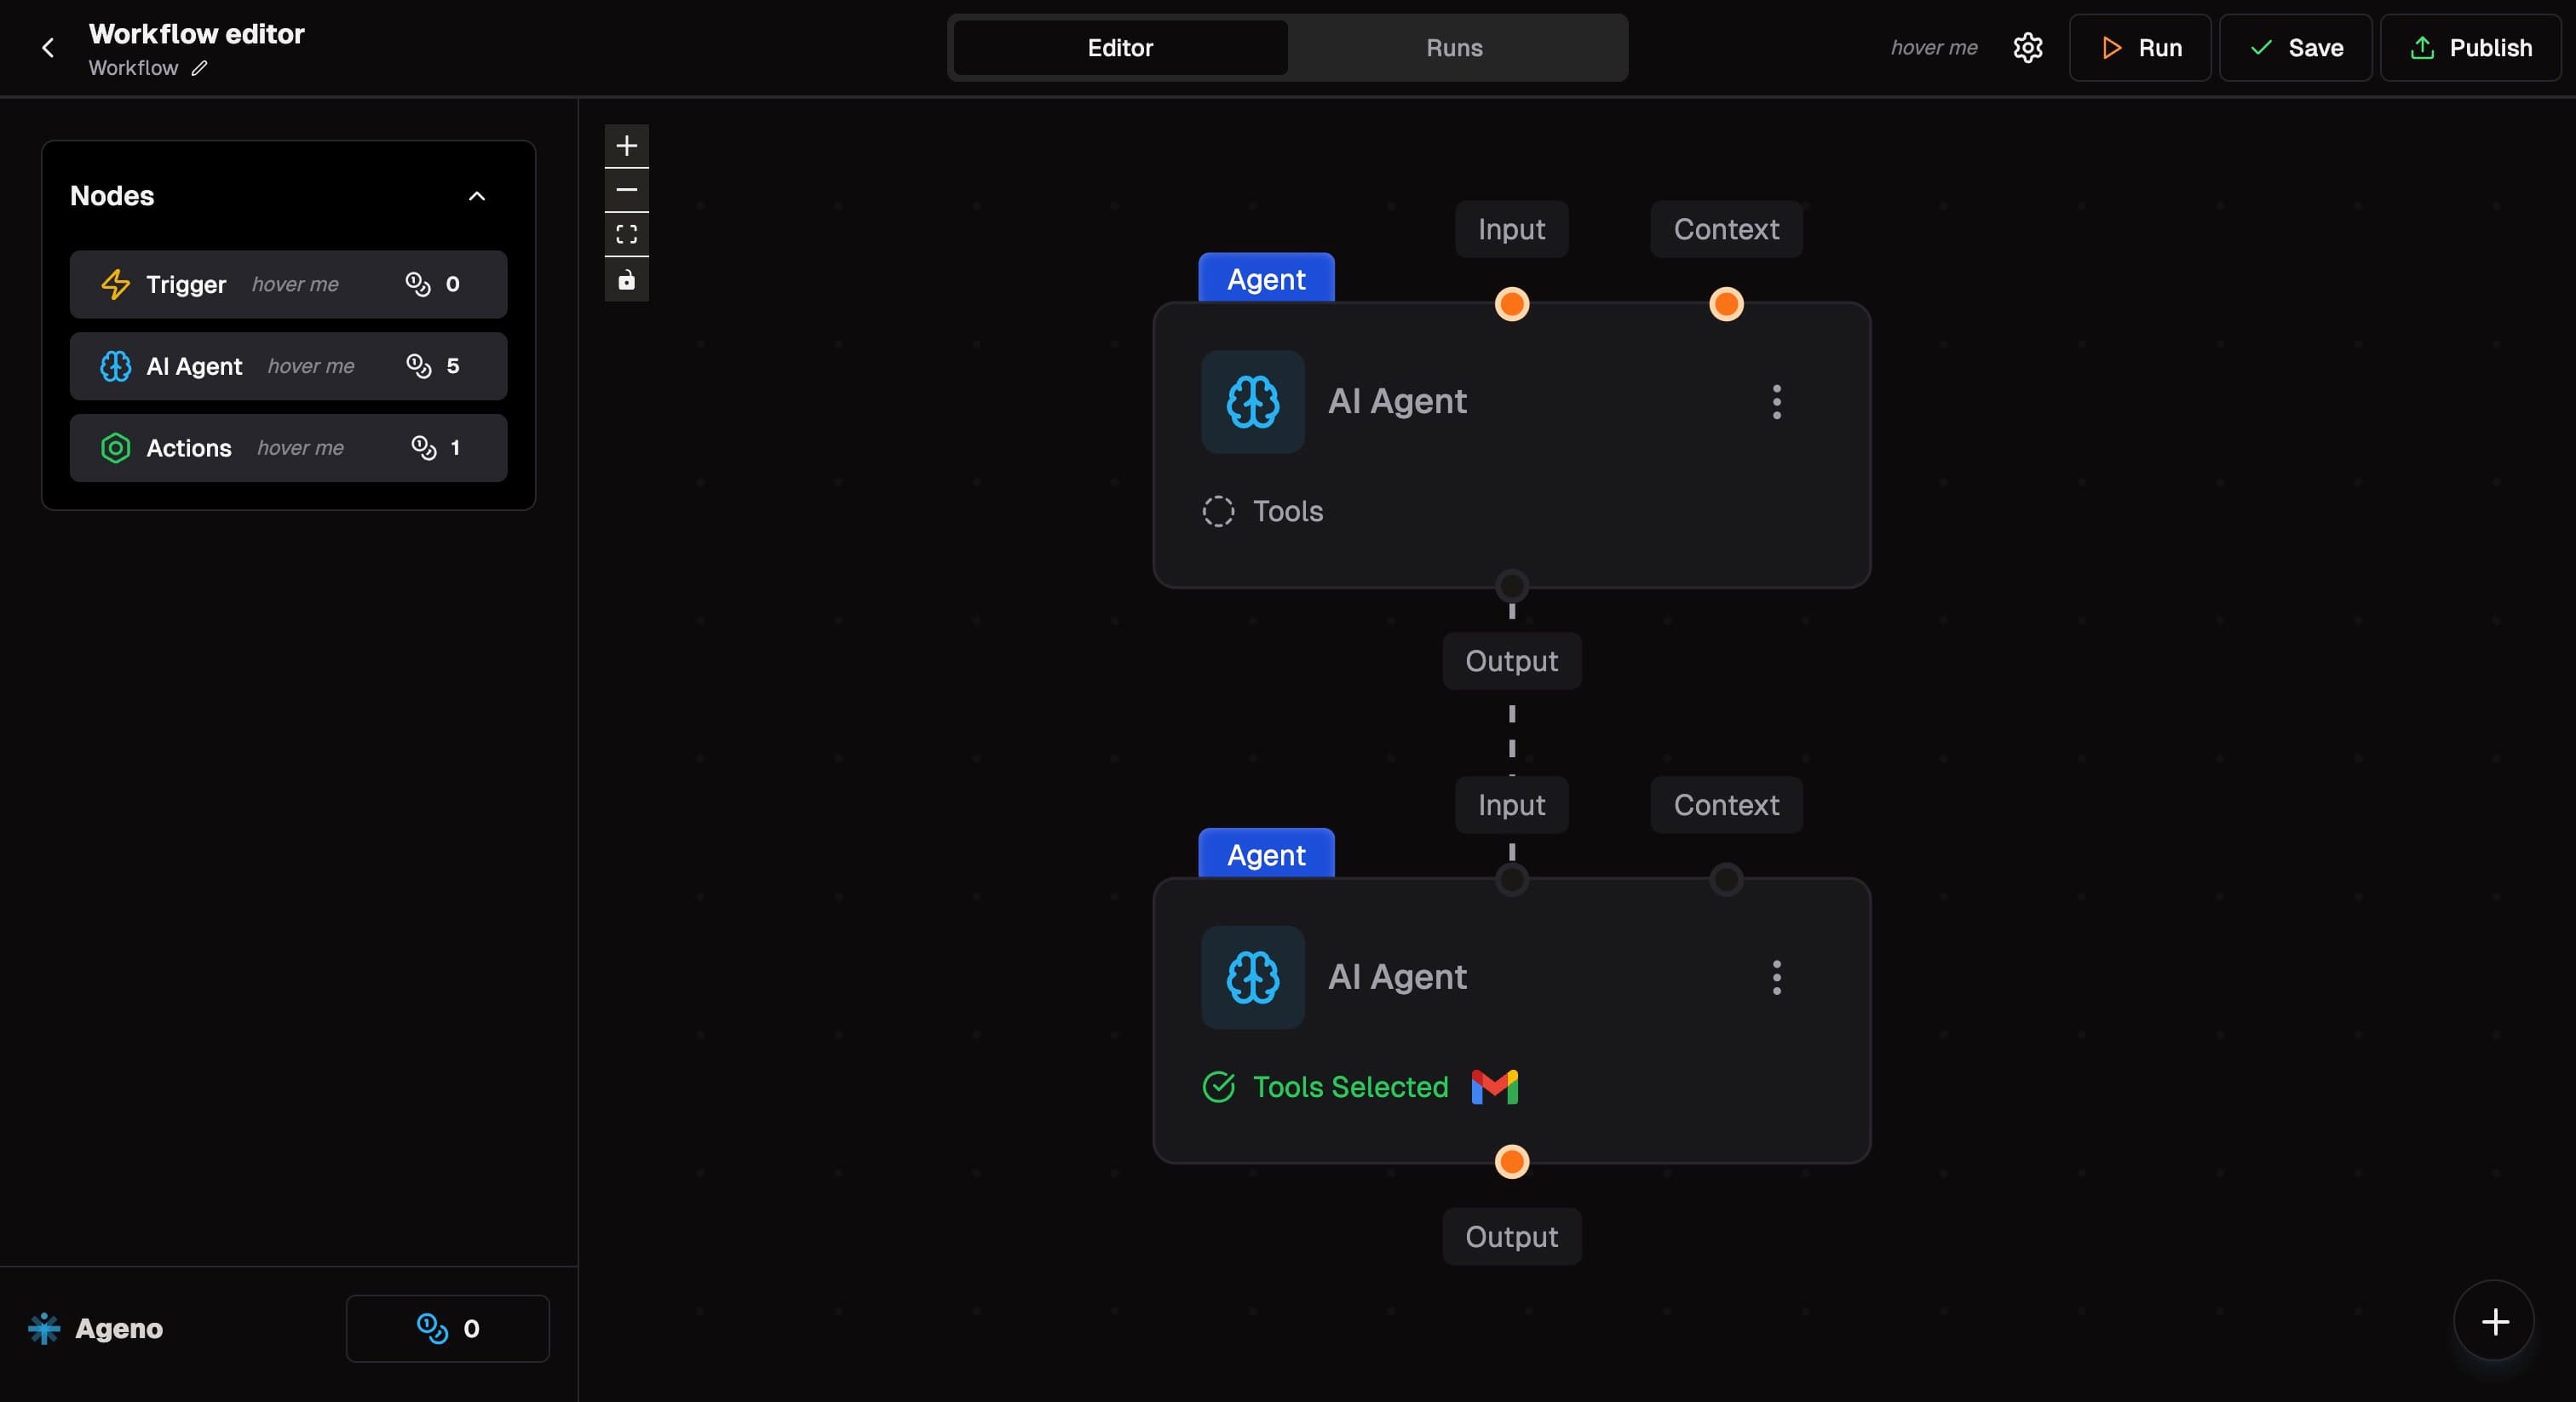Toggle canvas interactivity lock
Screen dimensions: 2576x1402
coord(626,279)
